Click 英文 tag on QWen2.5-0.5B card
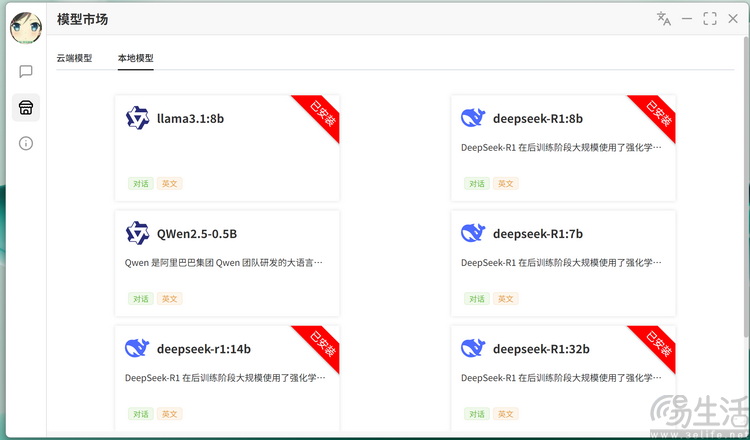The image size is (750, 440). pos(169,299)
